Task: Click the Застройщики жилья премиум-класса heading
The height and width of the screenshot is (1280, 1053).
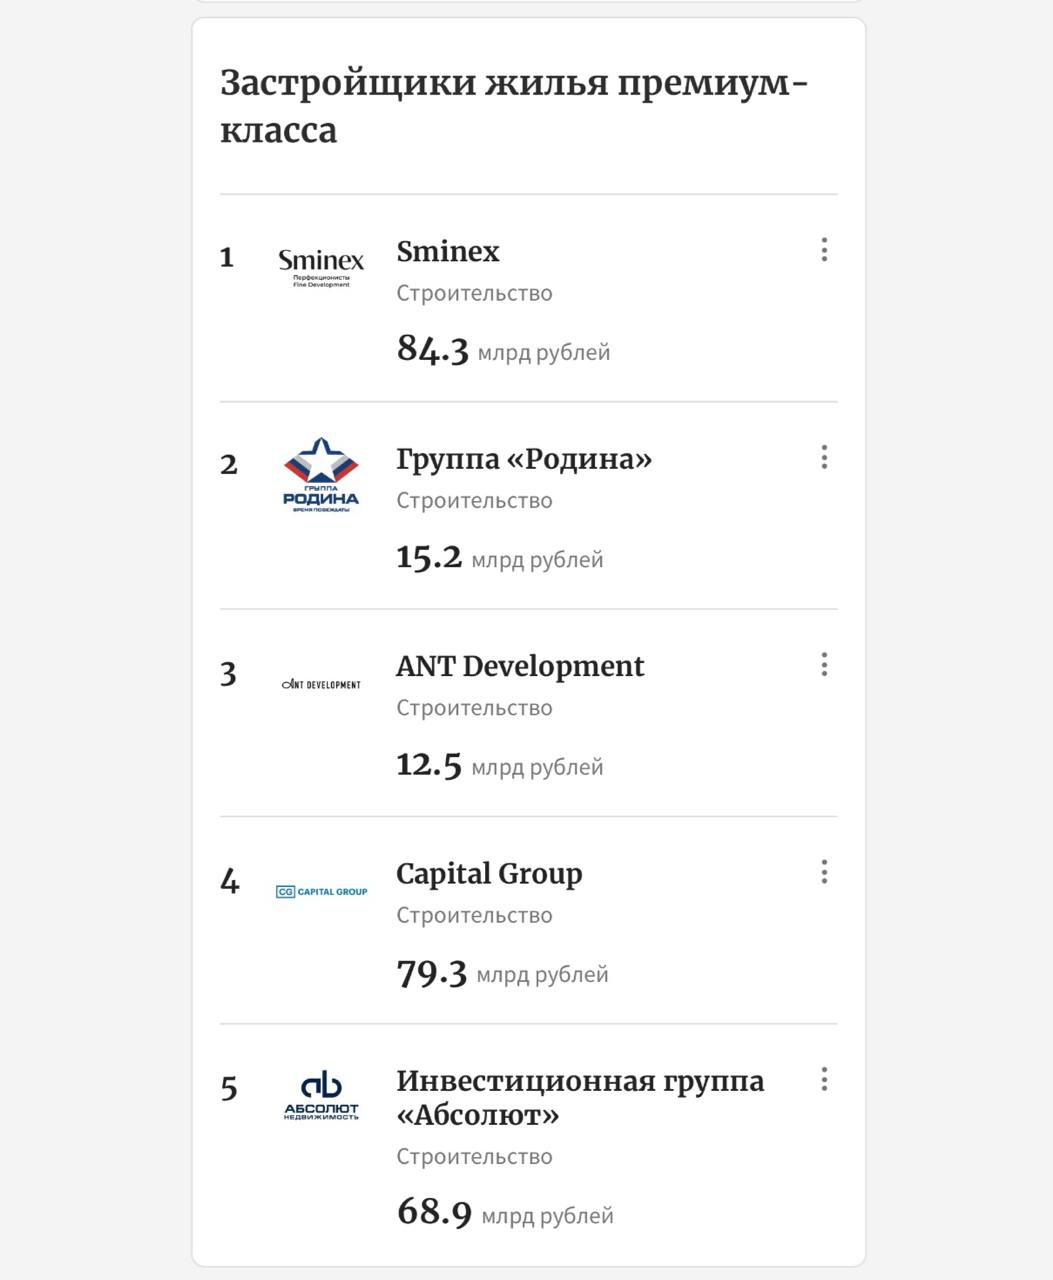Action: click(x=514, y=106)
